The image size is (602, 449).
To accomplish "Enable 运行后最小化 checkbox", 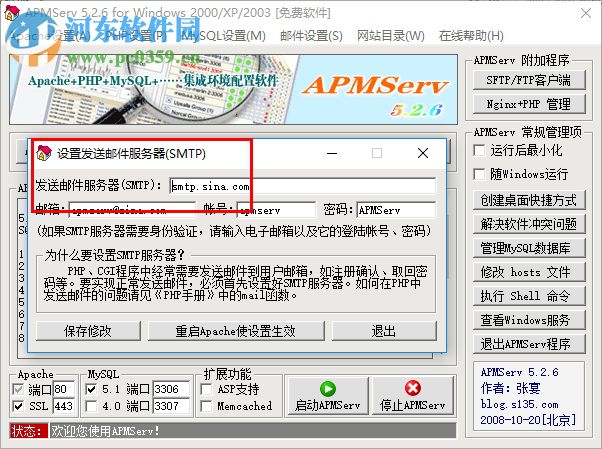I will 479,150.
